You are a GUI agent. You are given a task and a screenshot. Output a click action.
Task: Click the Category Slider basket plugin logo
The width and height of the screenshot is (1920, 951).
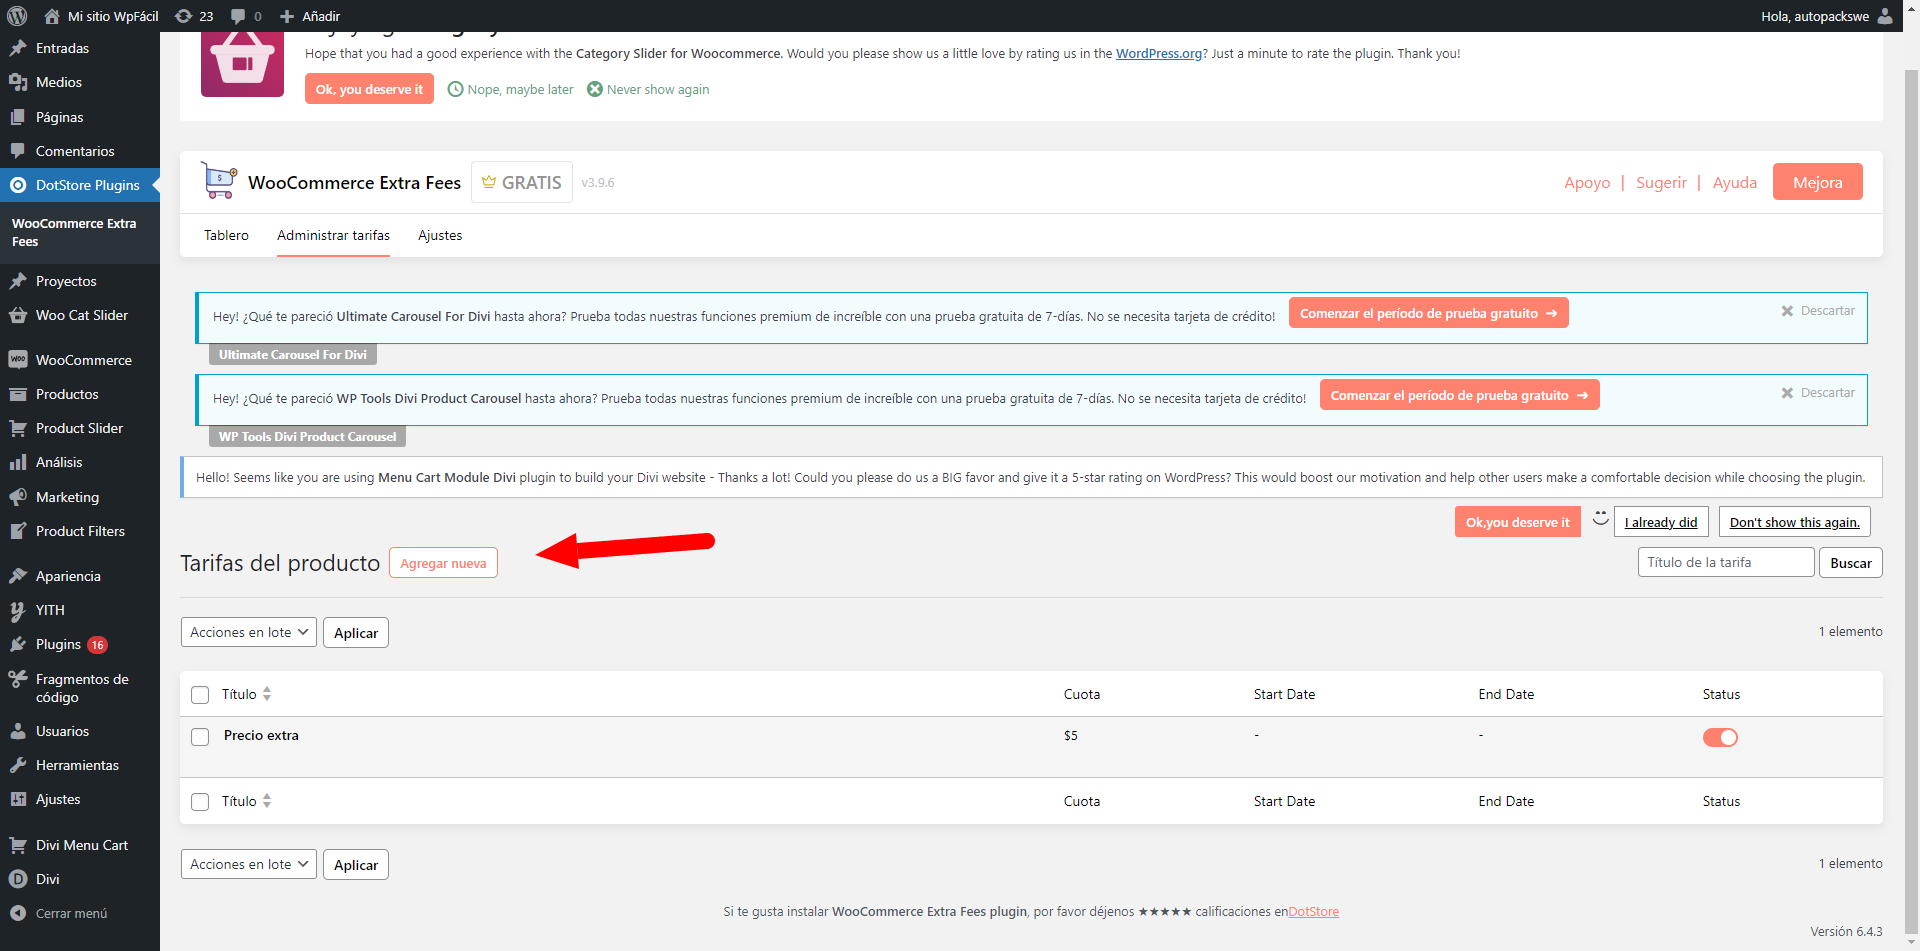pyautogui.click(x=242, y=64)
